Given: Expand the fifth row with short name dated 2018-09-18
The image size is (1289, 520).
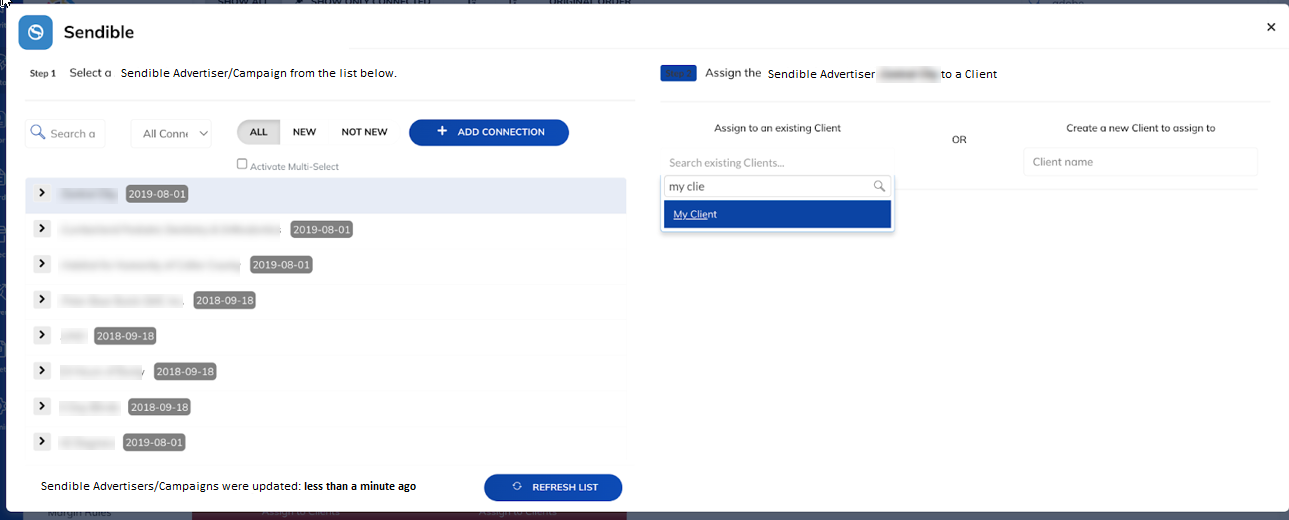Looking at the screenshot, I should point(41,334).
